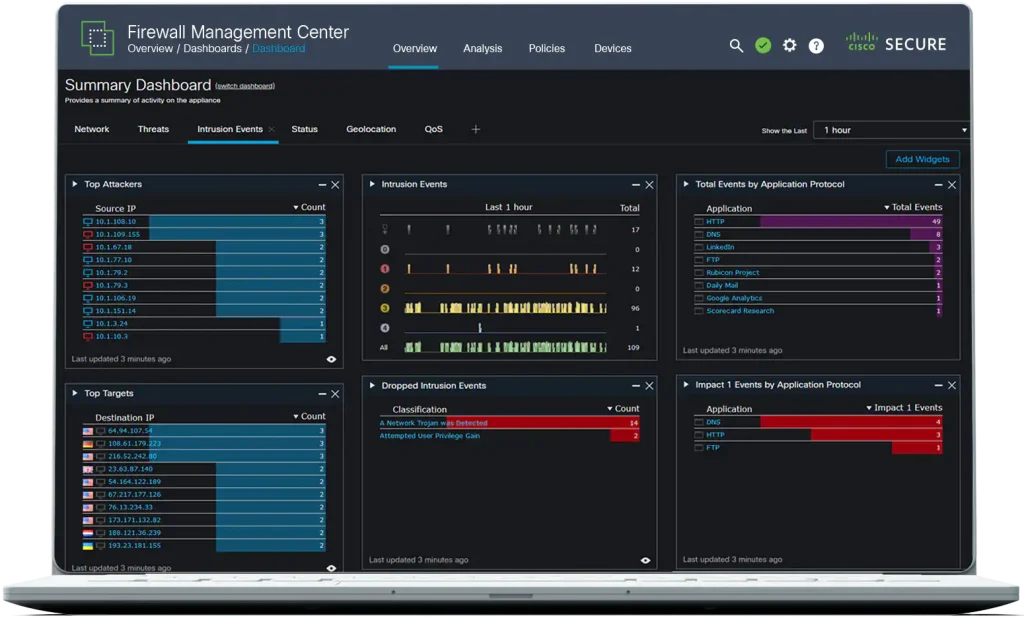Image resolution: width=1024 pixels, height=618 pixels.
Task: Open the Show the Last 1 hour dropdown
Action: pyautogui.click(x=891, y=130)
